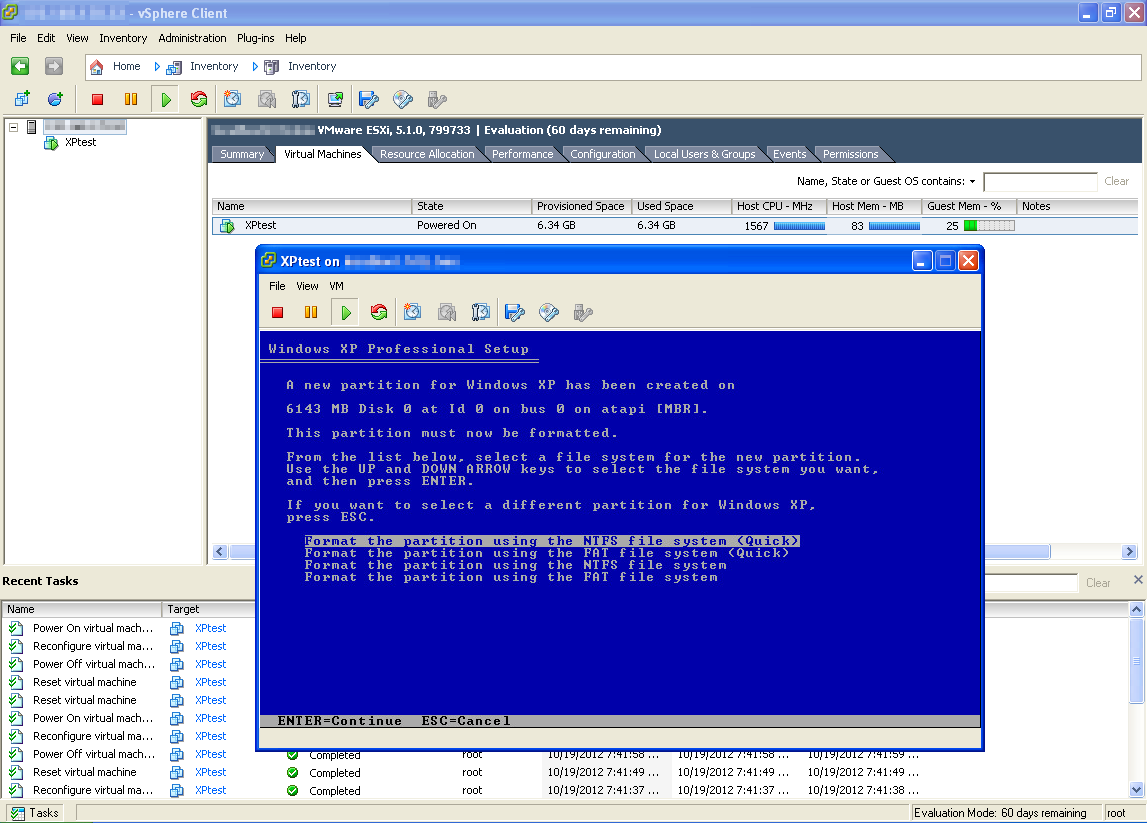Open the Help menu
Viewport: 1147px width, 823px height.
click(296, 38)
